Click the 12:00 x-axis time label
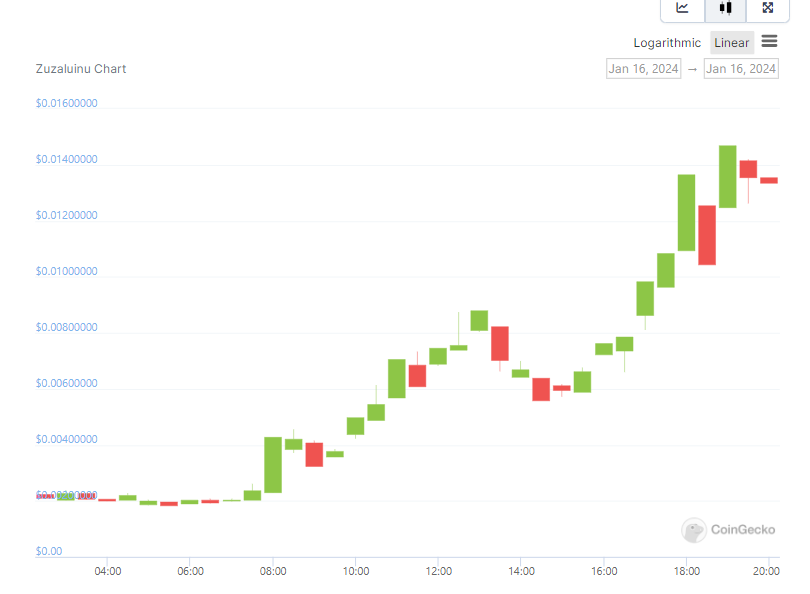This screenshot has width=810, height=594. [438, 571]
